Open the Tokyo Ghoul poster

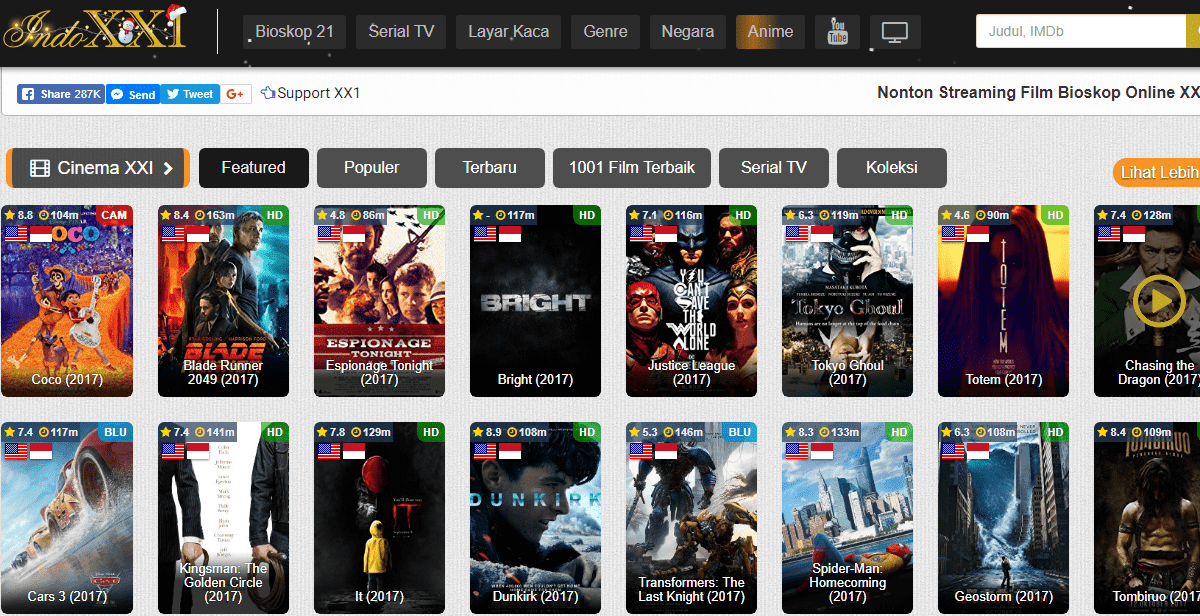click(x=847, y=301)
